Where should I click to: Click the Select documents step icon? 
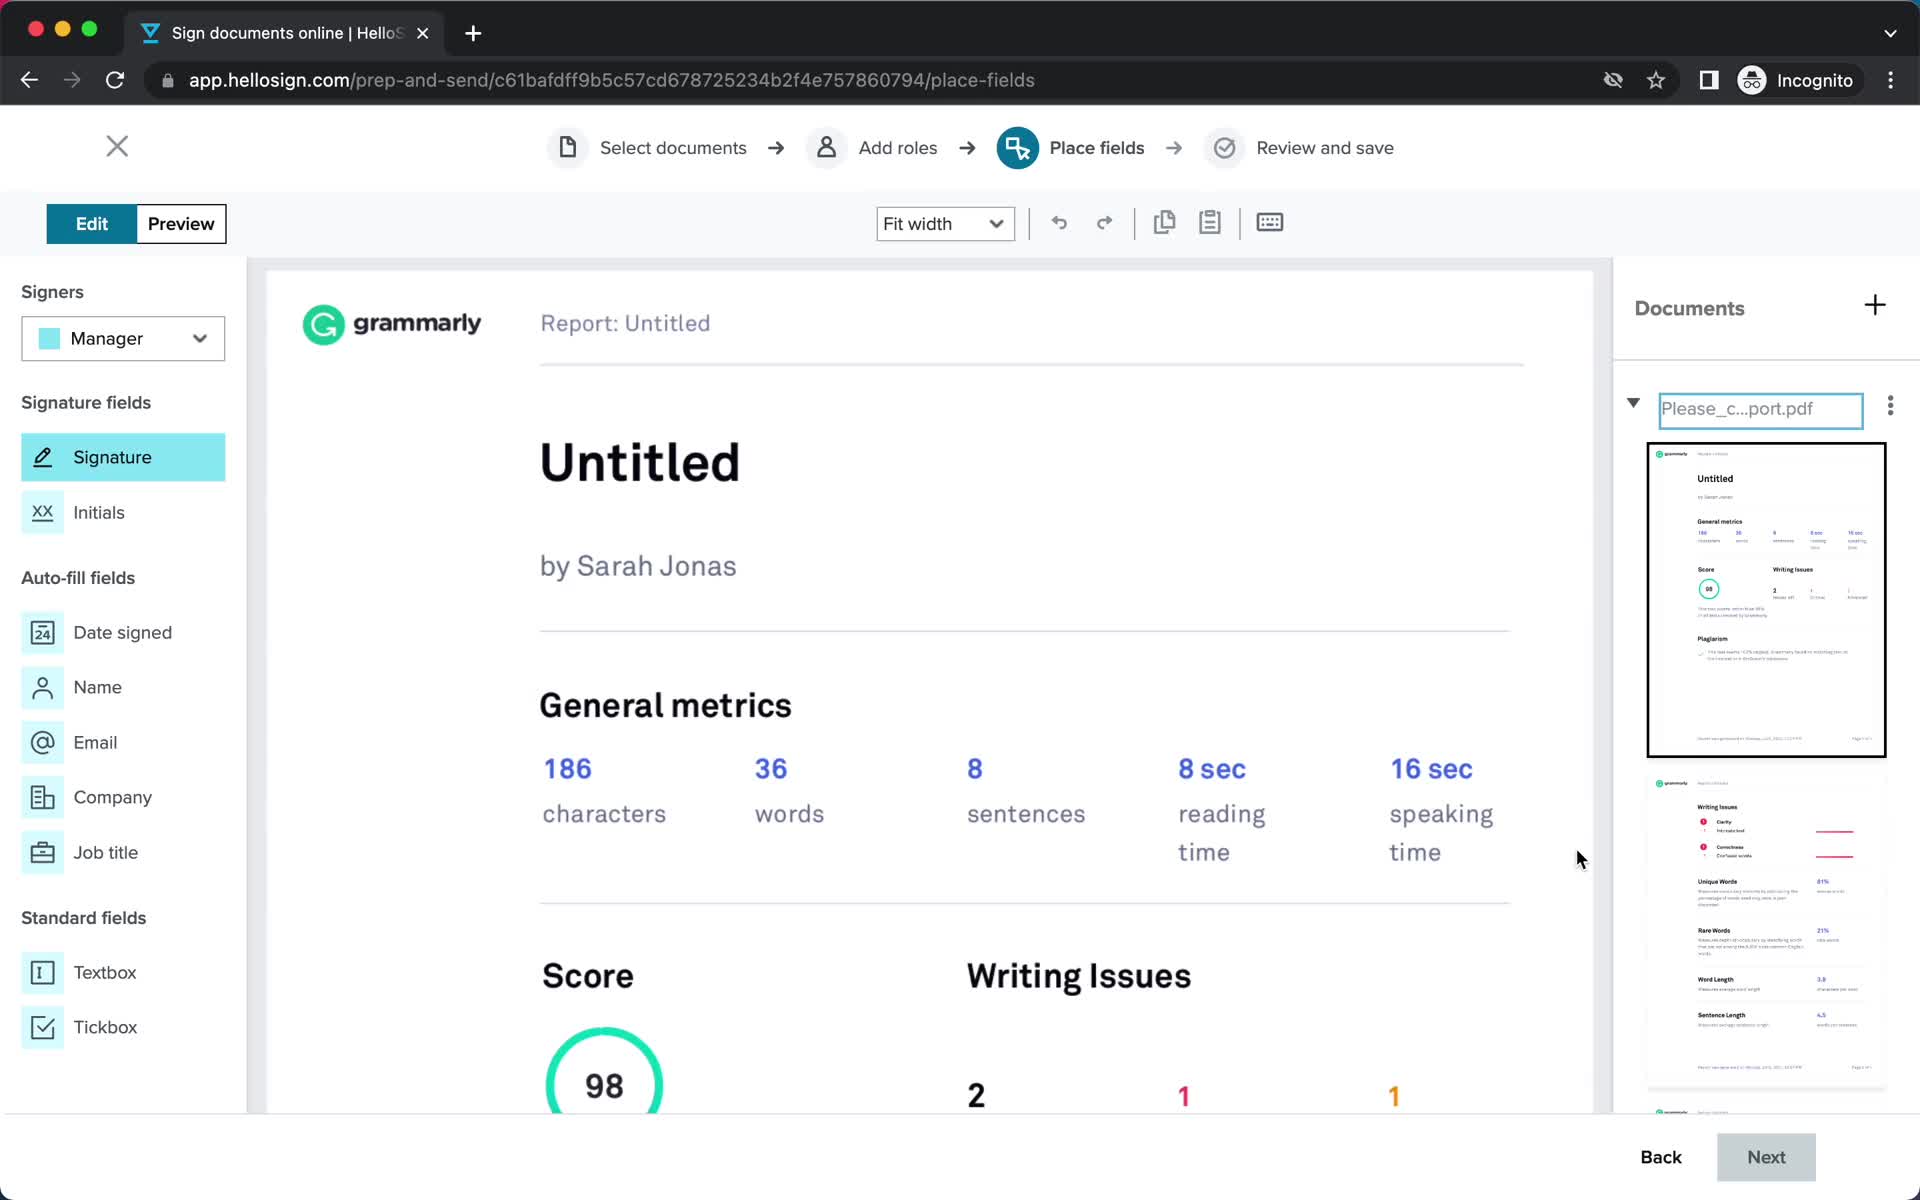coord(567,148)
